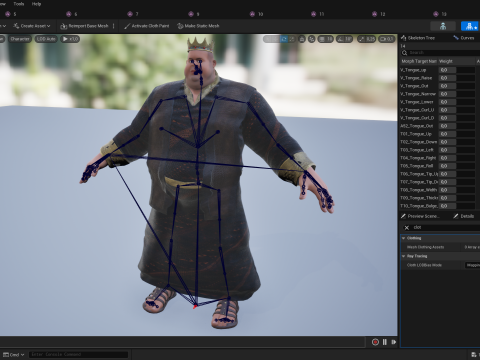Open the playback speed x1.0 menu
Image resolution: width=480 pixels, height=360 pixels.
click(70, 39)
